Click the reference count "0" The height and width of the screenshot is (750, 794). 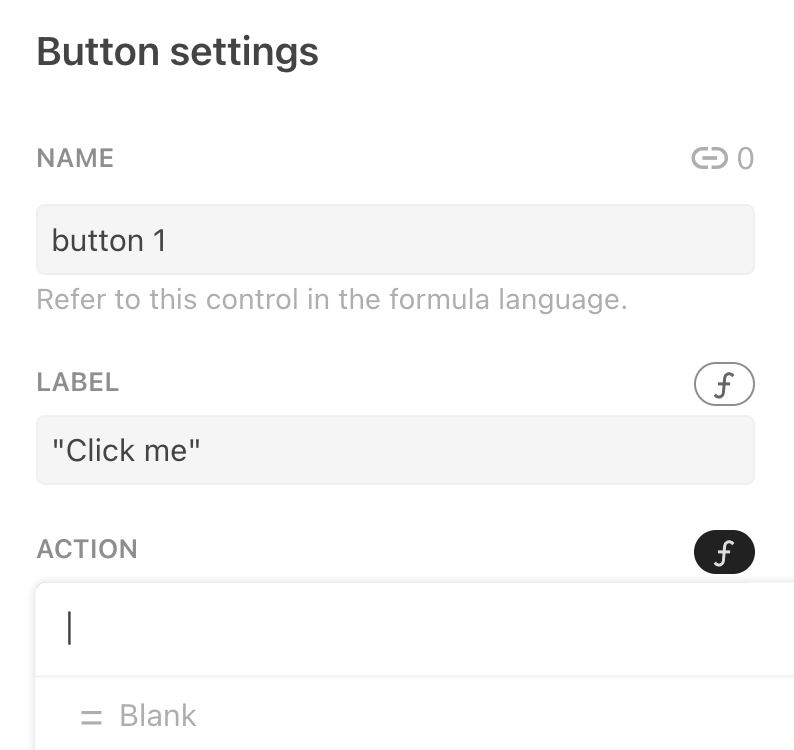(745, 158)
